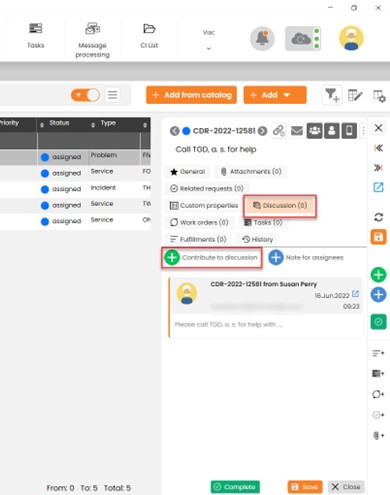Viewport: 390px width, 495px height.
Task: Open the Fulfillments (0) tab
Action: coord(198,239)
